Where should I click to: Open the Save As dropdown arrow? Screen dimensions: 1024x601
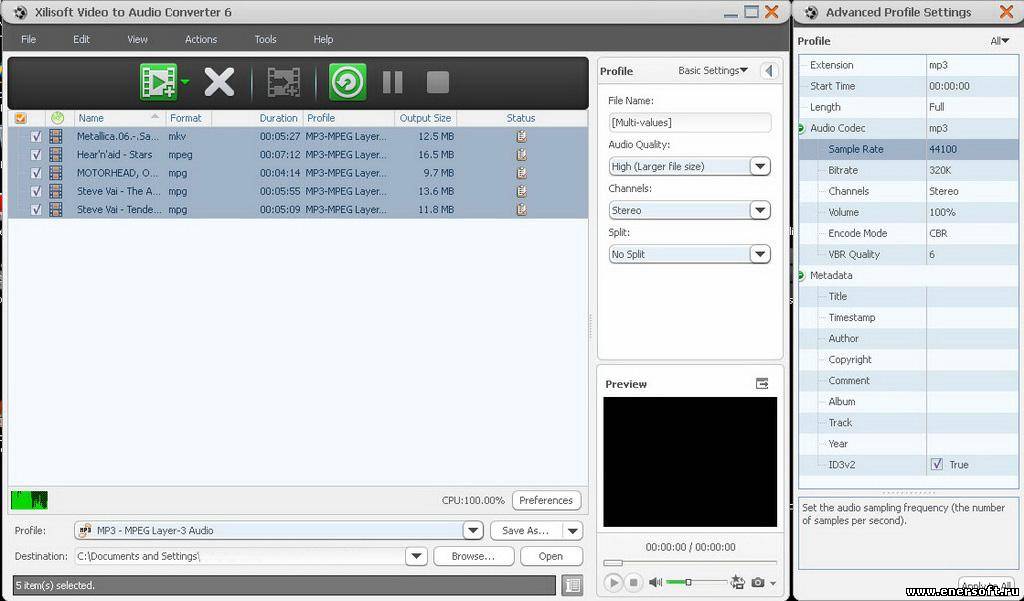coord(573,530)
